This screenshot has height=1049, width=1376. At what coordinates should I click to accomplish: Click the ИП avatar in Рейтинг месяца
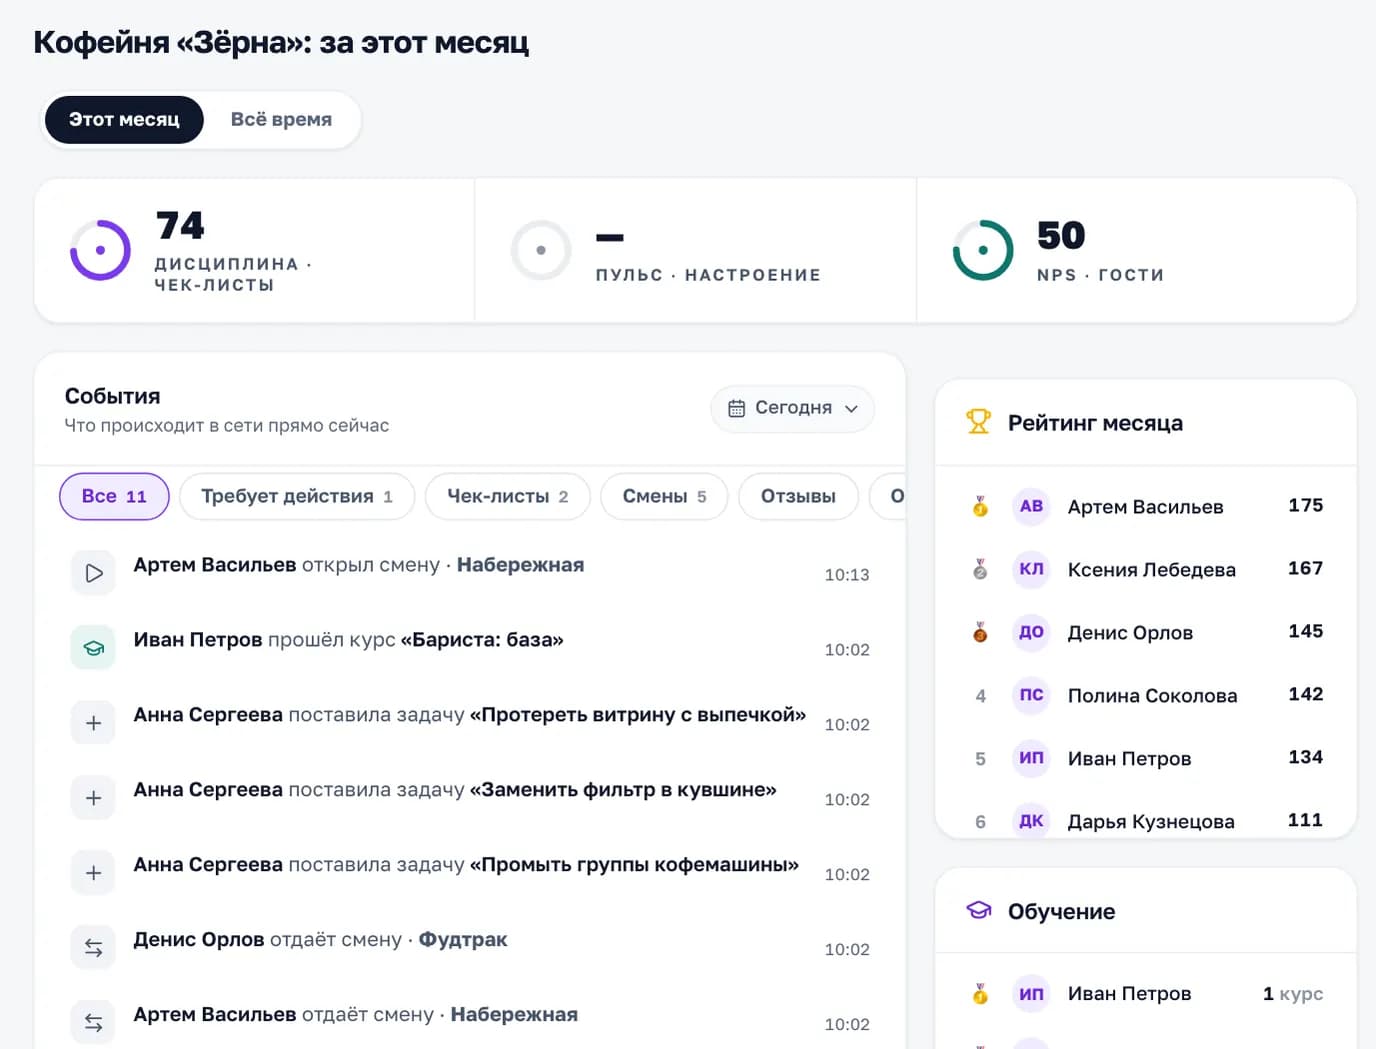1031,759
